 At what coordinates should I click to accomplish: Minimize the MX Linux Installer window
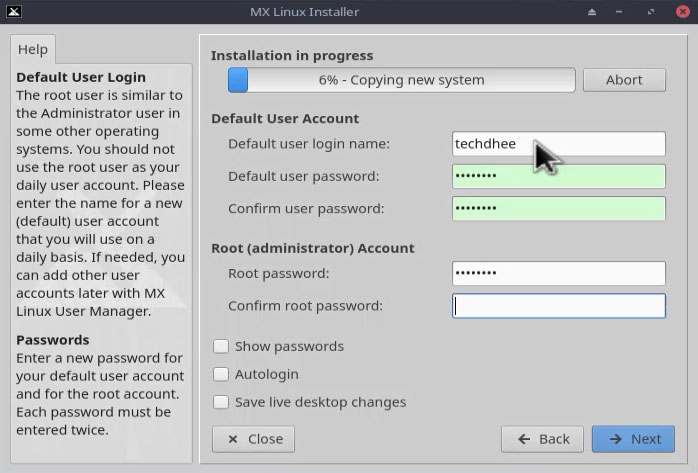[x=619, y=12]
